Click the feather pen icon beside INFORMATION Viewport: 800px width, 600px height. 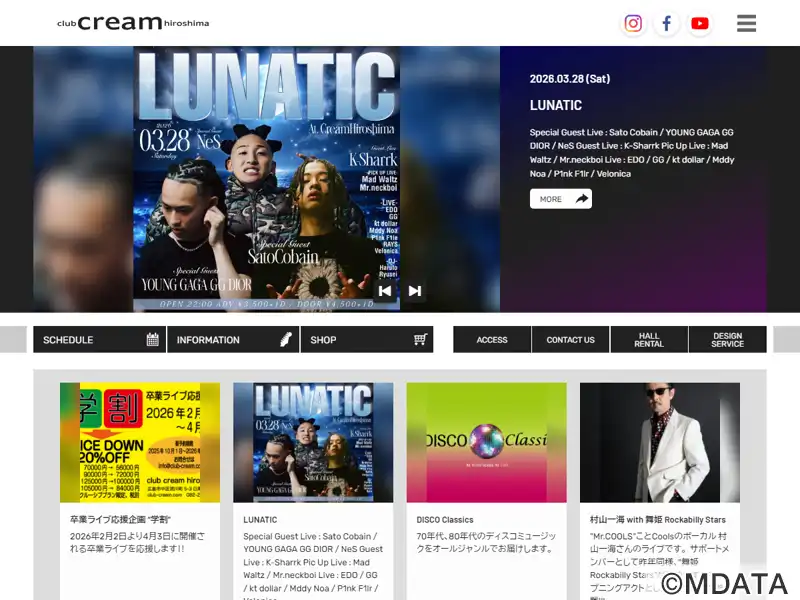286,340
